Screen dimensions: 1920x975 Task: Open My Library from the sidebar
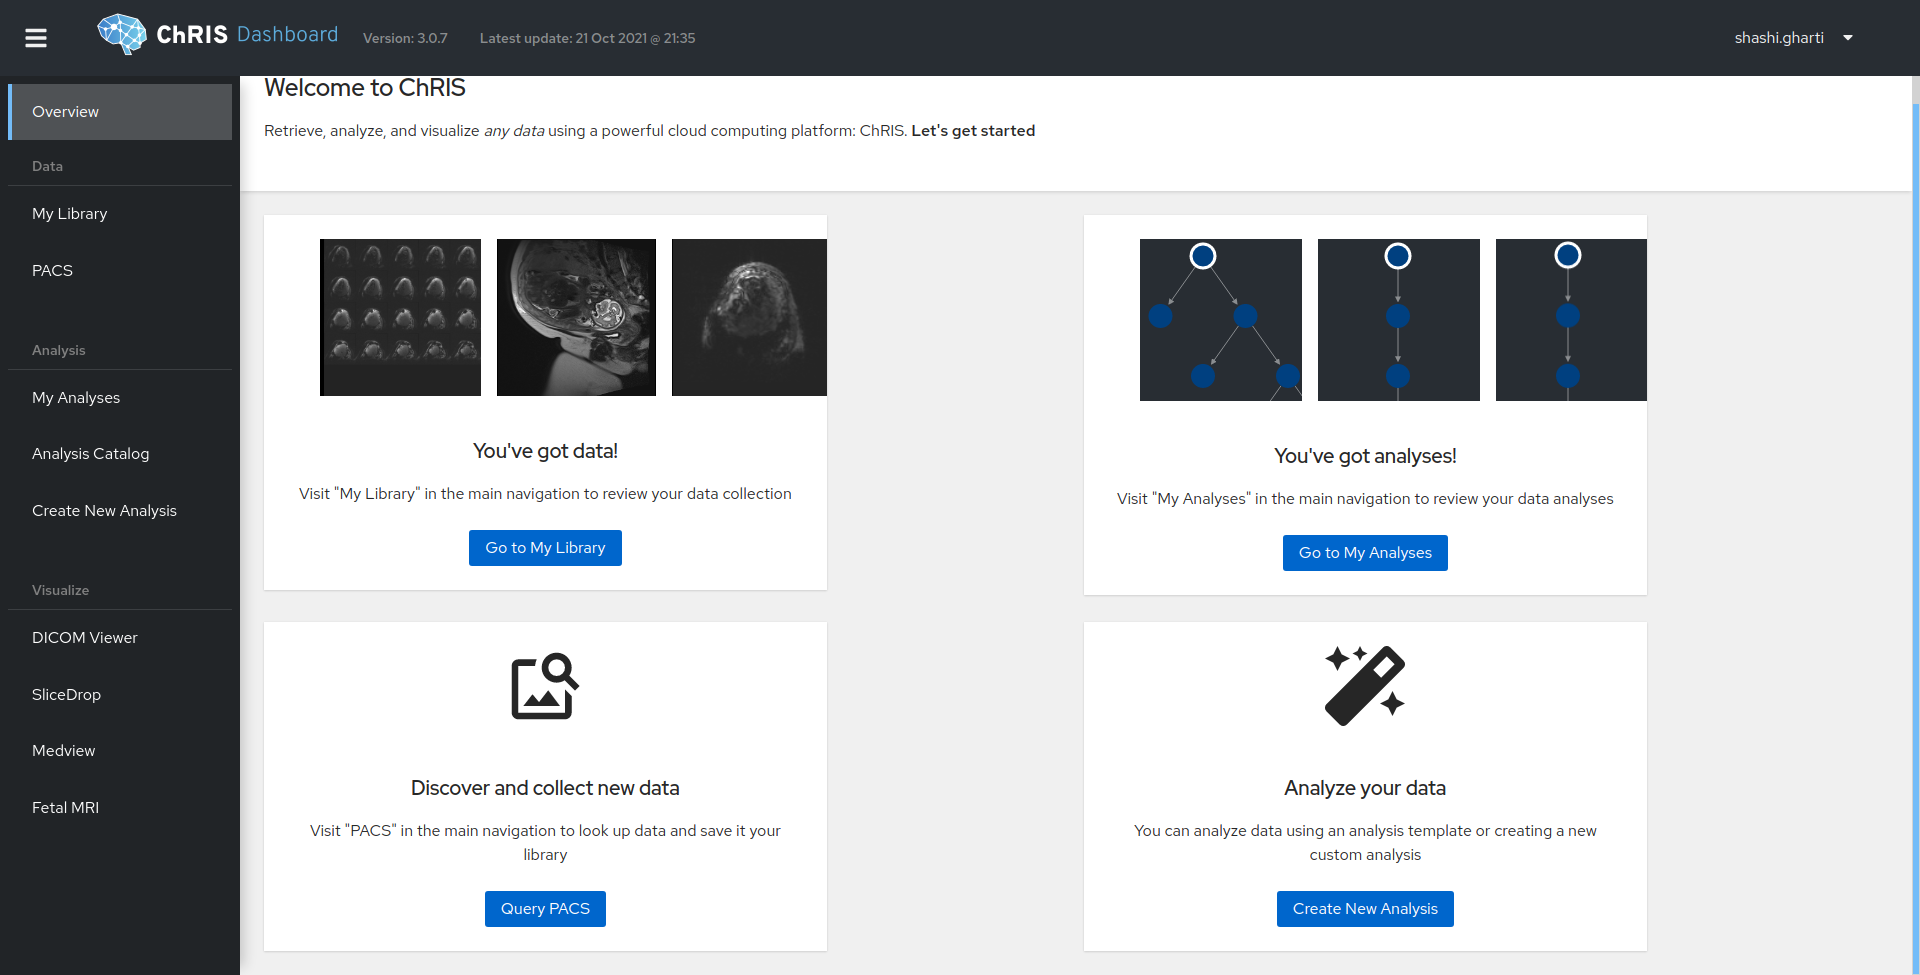[x=69, y=213]
